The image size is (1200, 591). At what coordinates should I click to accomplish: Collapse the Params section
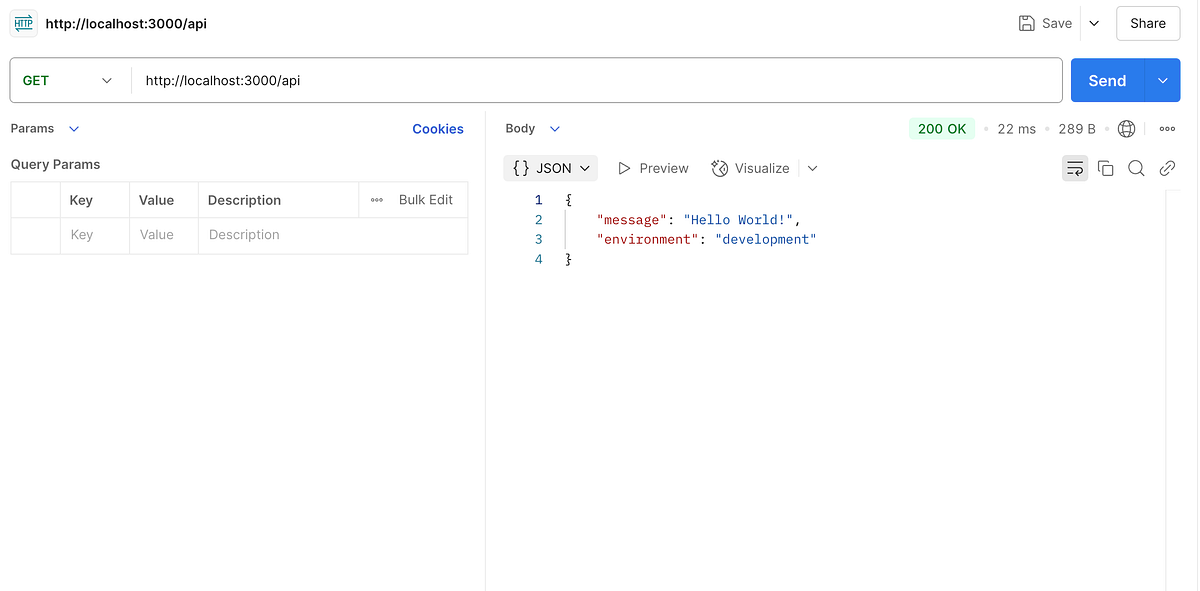73,128
